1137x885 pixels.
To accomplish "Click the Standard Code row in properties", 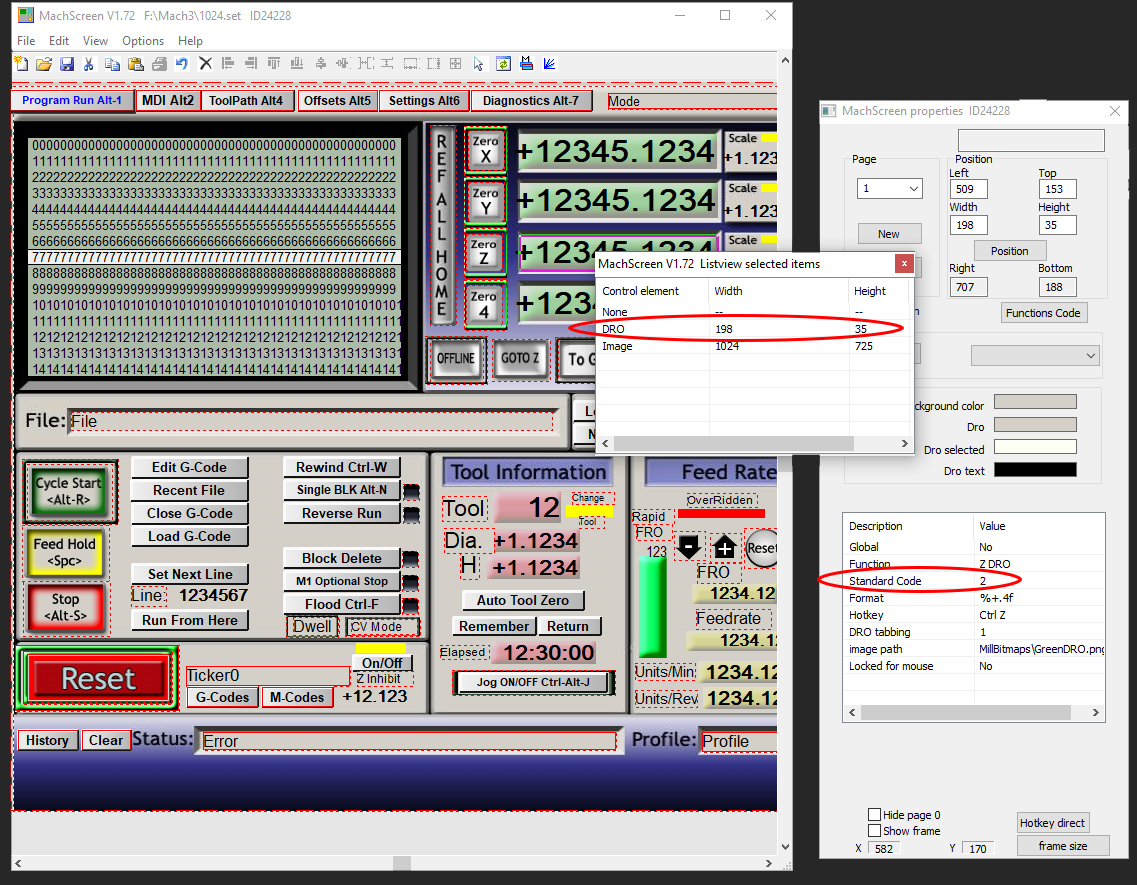I will click(x=974, y=581).
